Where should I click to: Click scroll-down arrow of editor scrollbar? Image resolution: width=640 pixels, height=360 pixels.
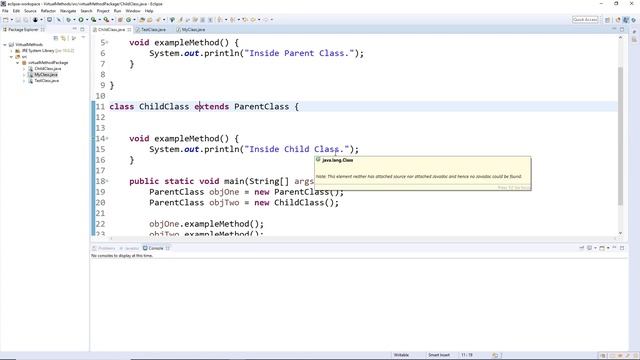coord(620,233)
